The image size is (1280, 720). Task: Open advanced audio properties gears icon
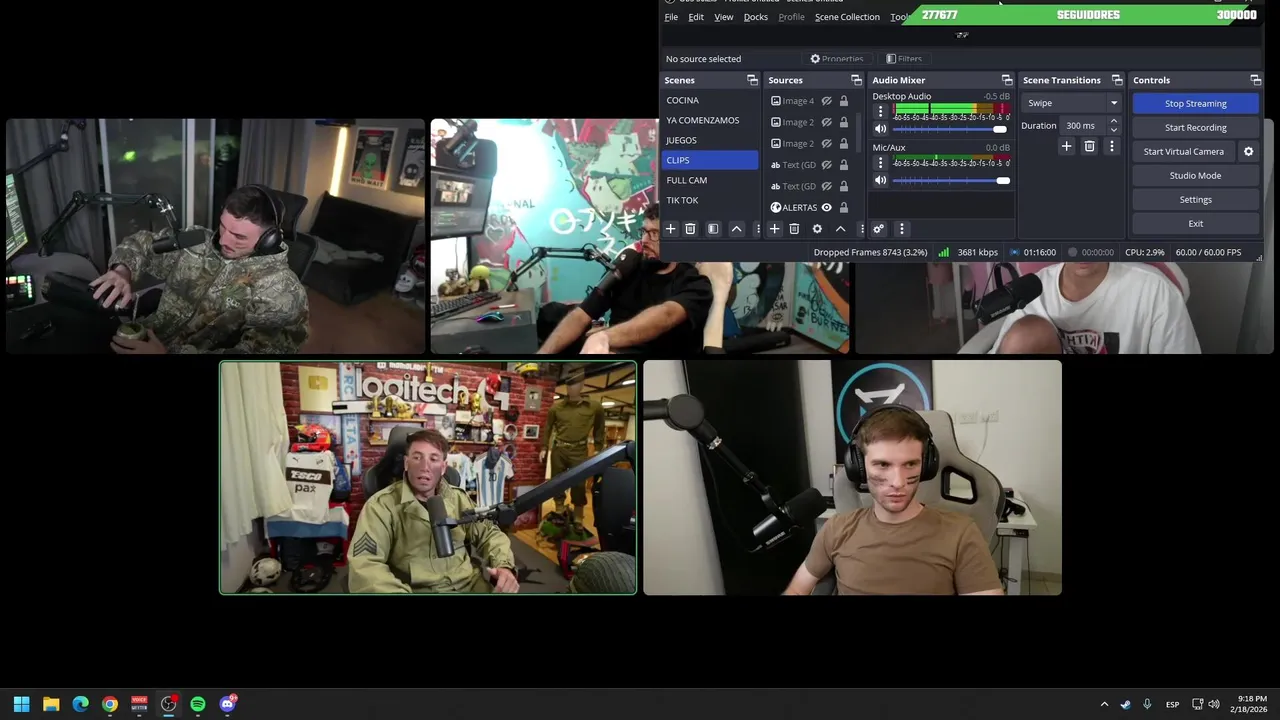[878, 229]
